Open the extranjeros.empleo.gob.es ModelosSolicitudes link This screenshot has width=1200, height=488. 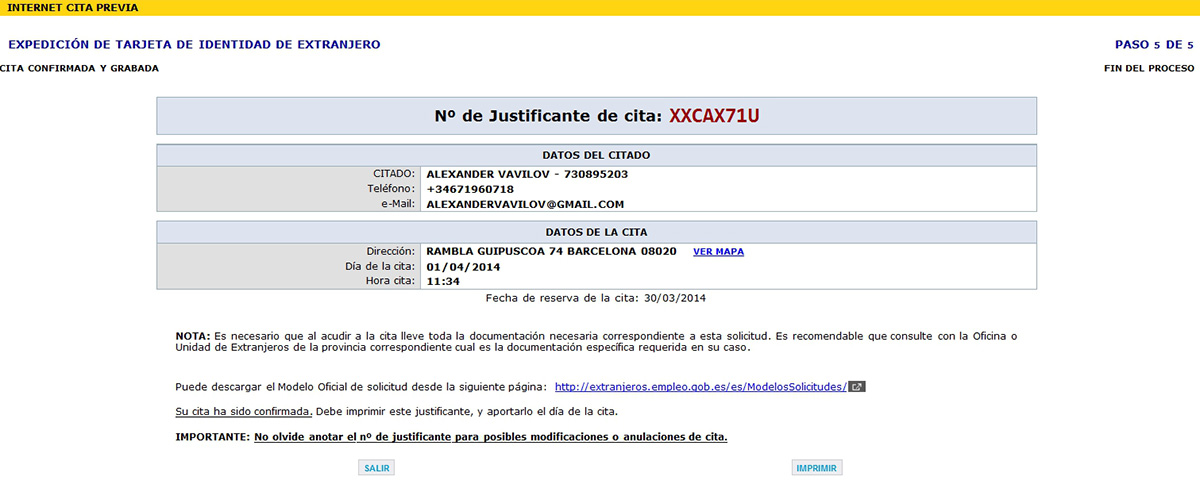coord(700,387)
